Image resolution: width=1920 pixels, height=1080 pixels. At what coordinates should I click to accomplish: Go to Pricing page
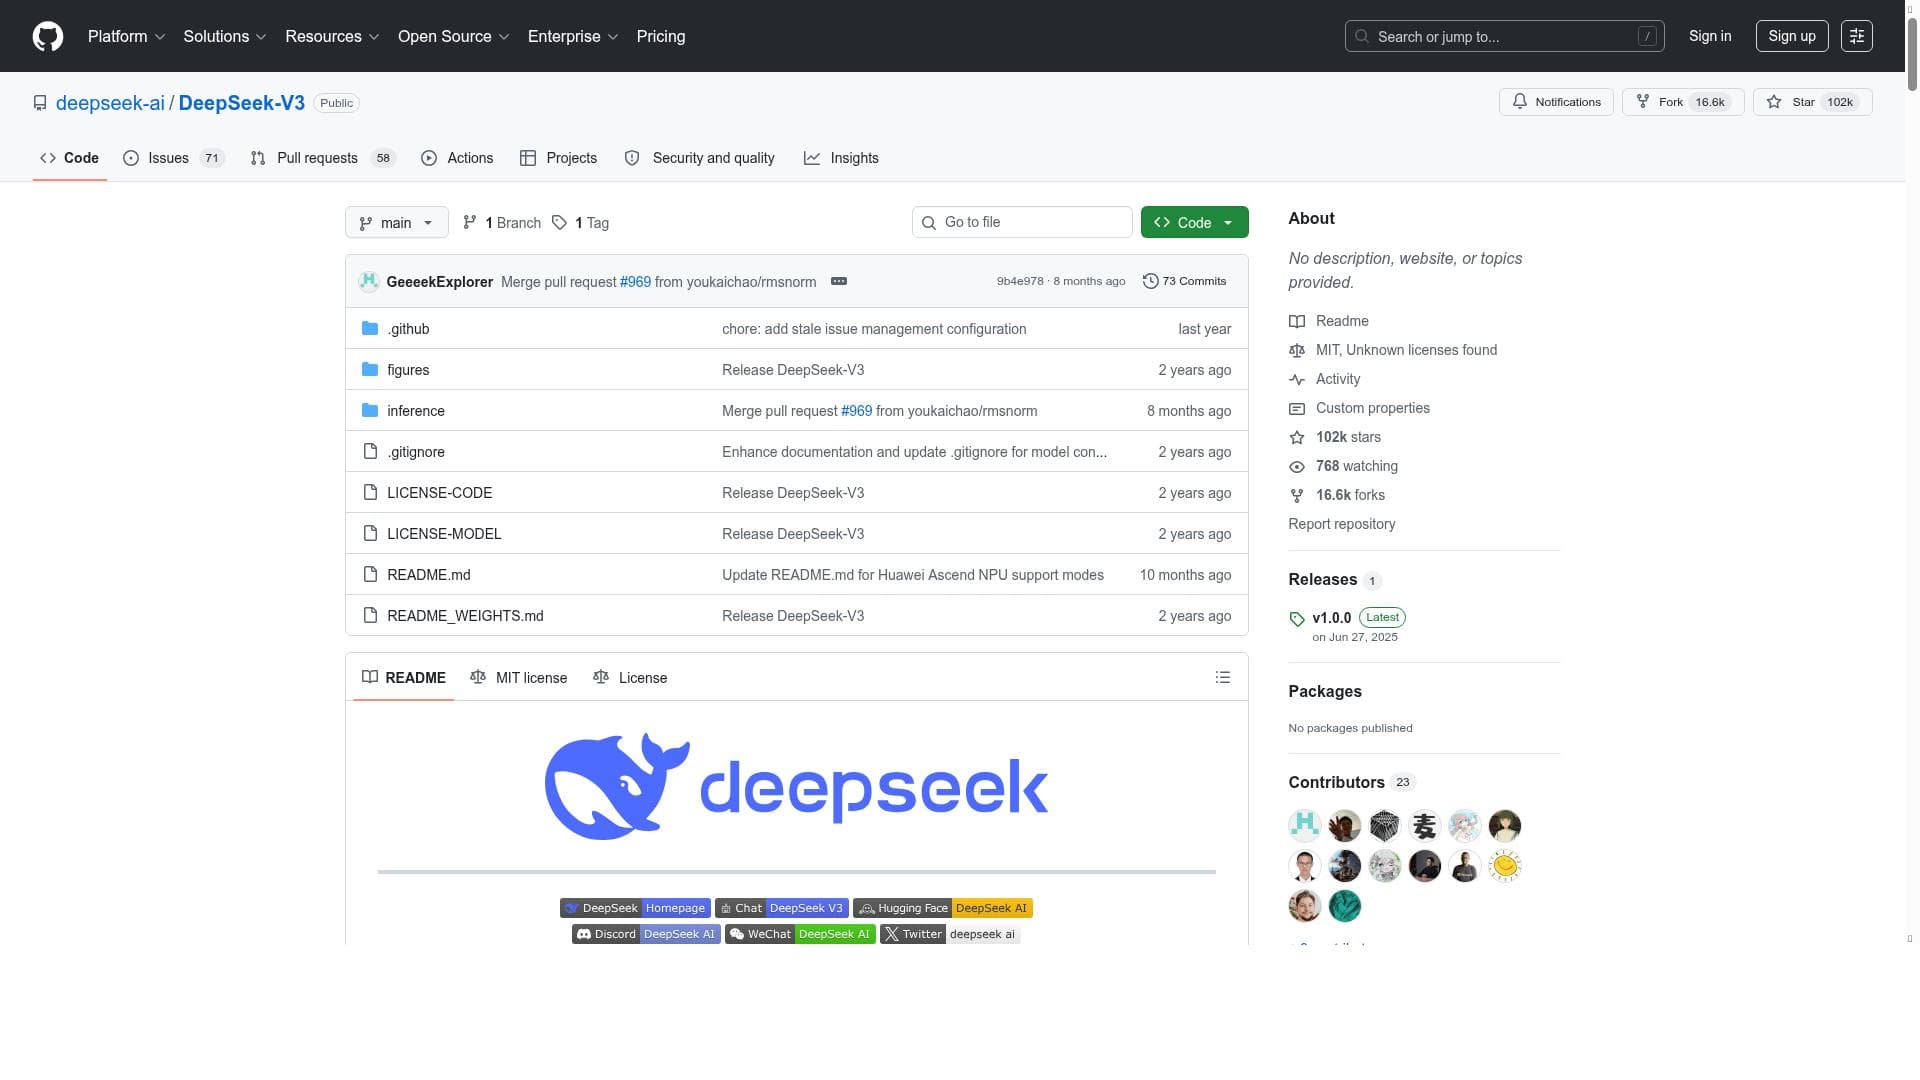tap(661, 36)
